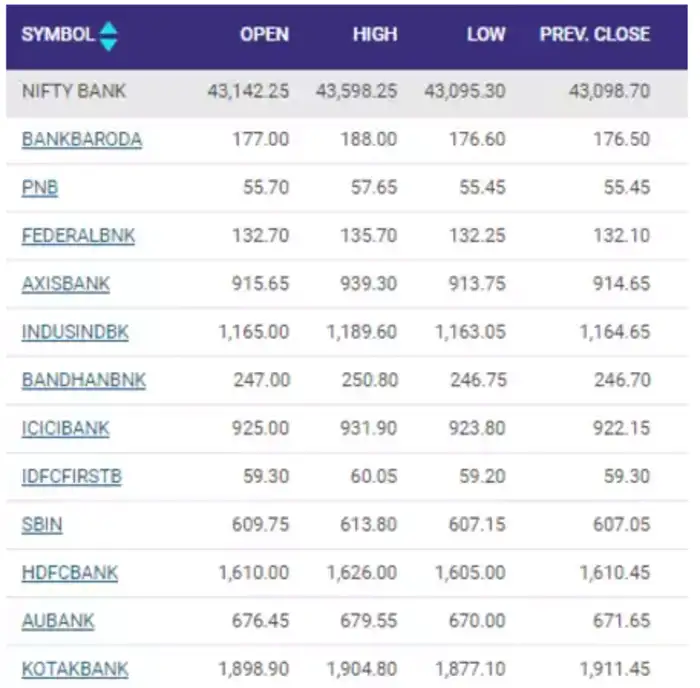
Task: Open the IDFCFIRSTB stock link
Action: (71, 476)
